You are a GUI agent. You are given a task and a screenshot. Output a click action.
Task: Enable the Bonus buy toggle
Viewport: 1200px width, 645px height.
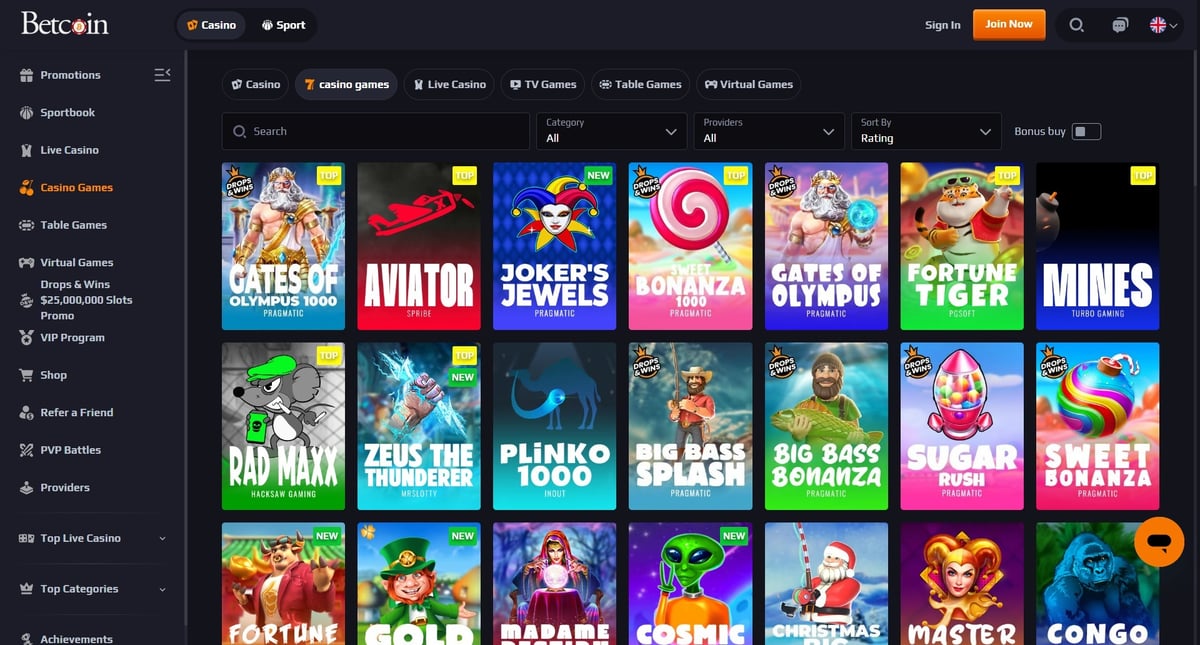coord(1086,131)
